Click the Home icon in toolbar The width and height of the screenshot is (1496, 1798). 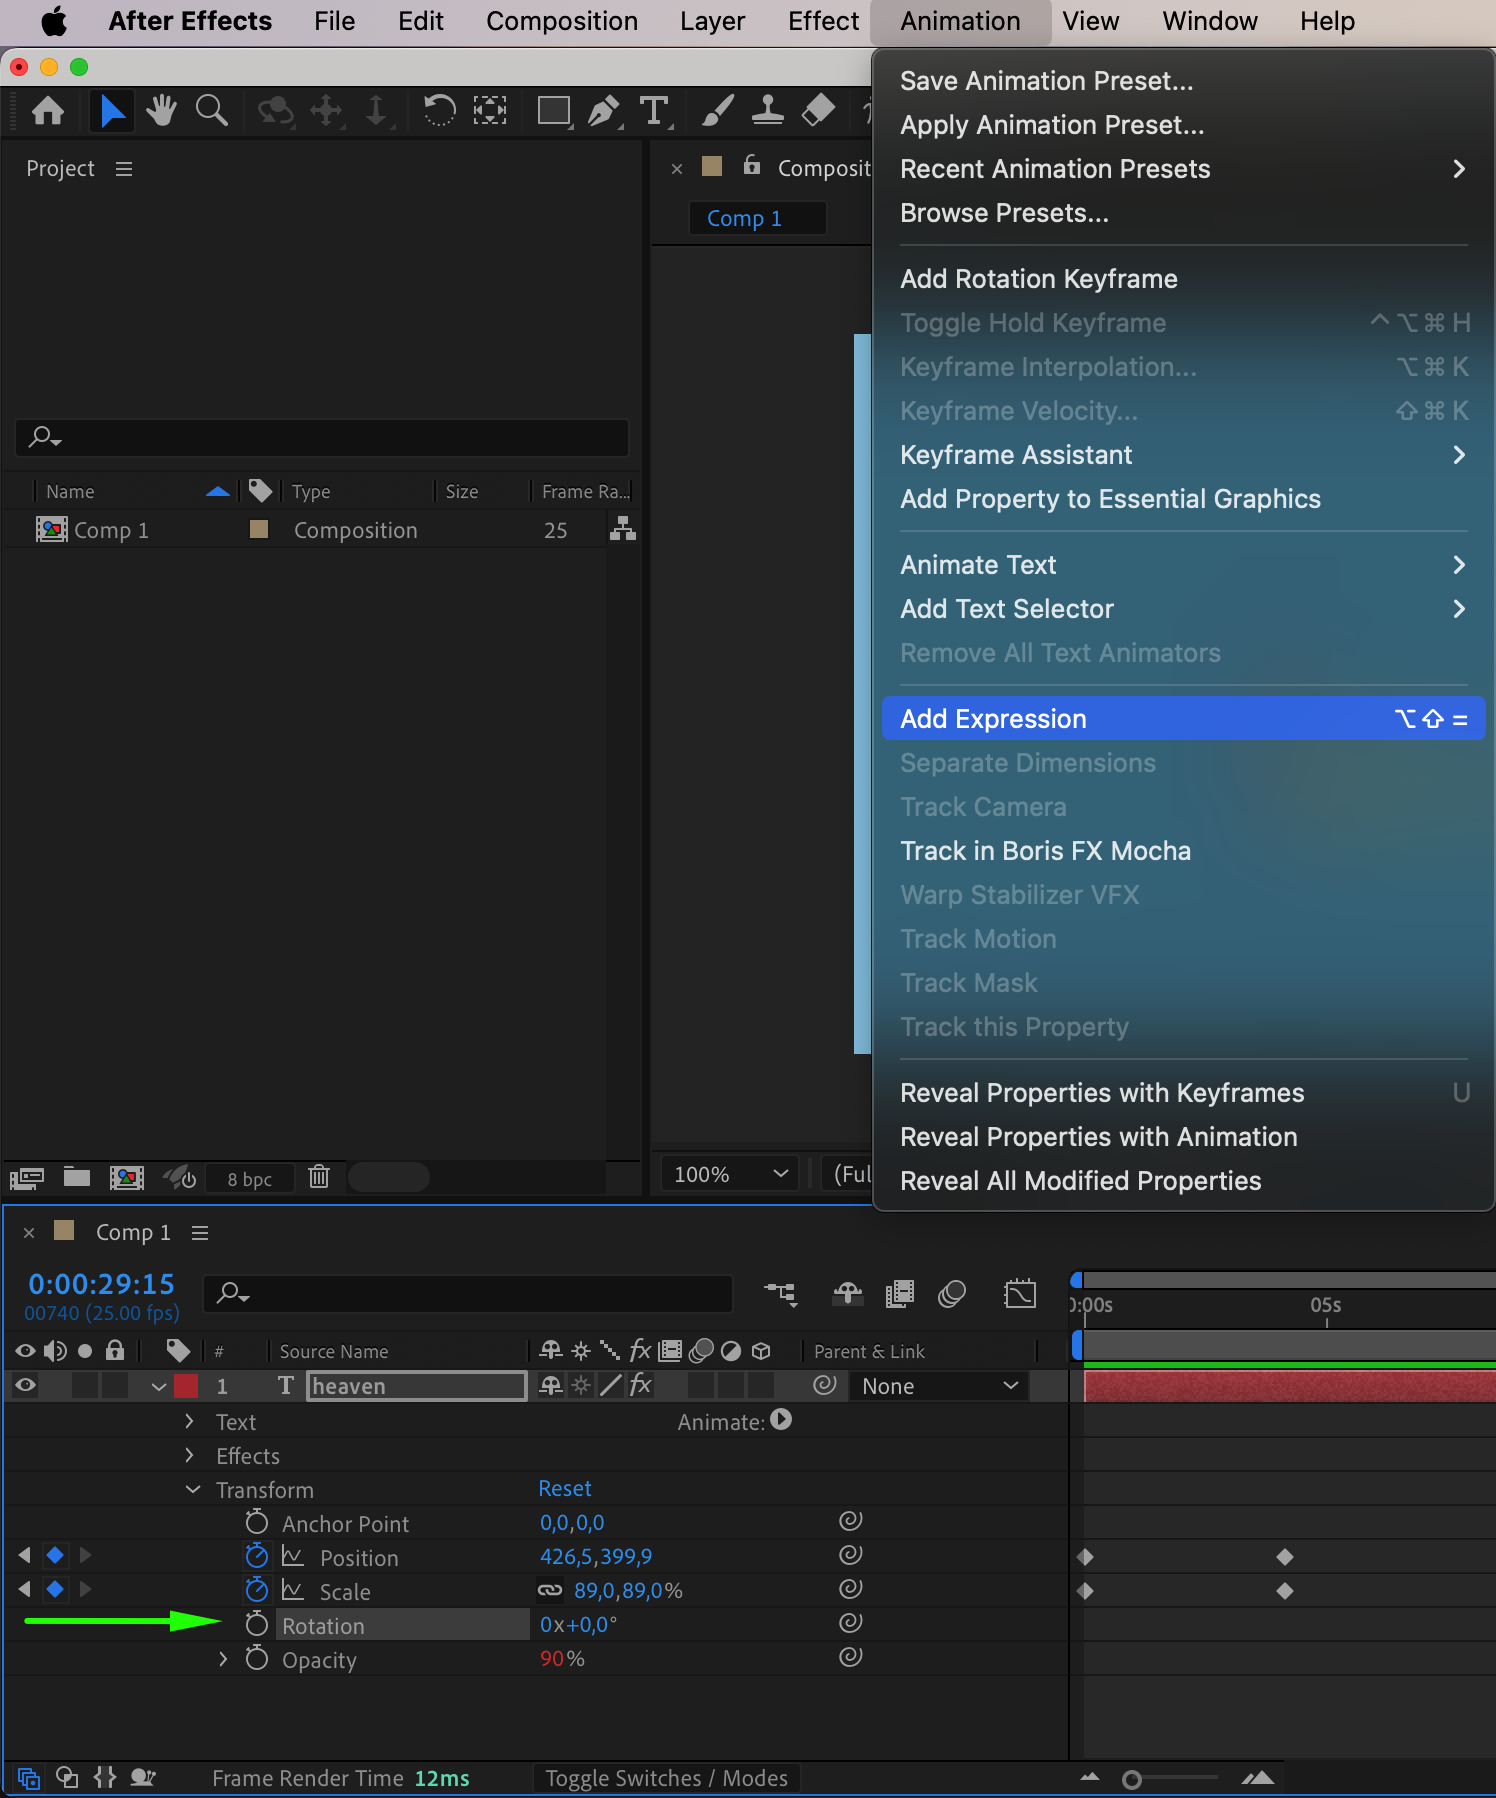48,111
